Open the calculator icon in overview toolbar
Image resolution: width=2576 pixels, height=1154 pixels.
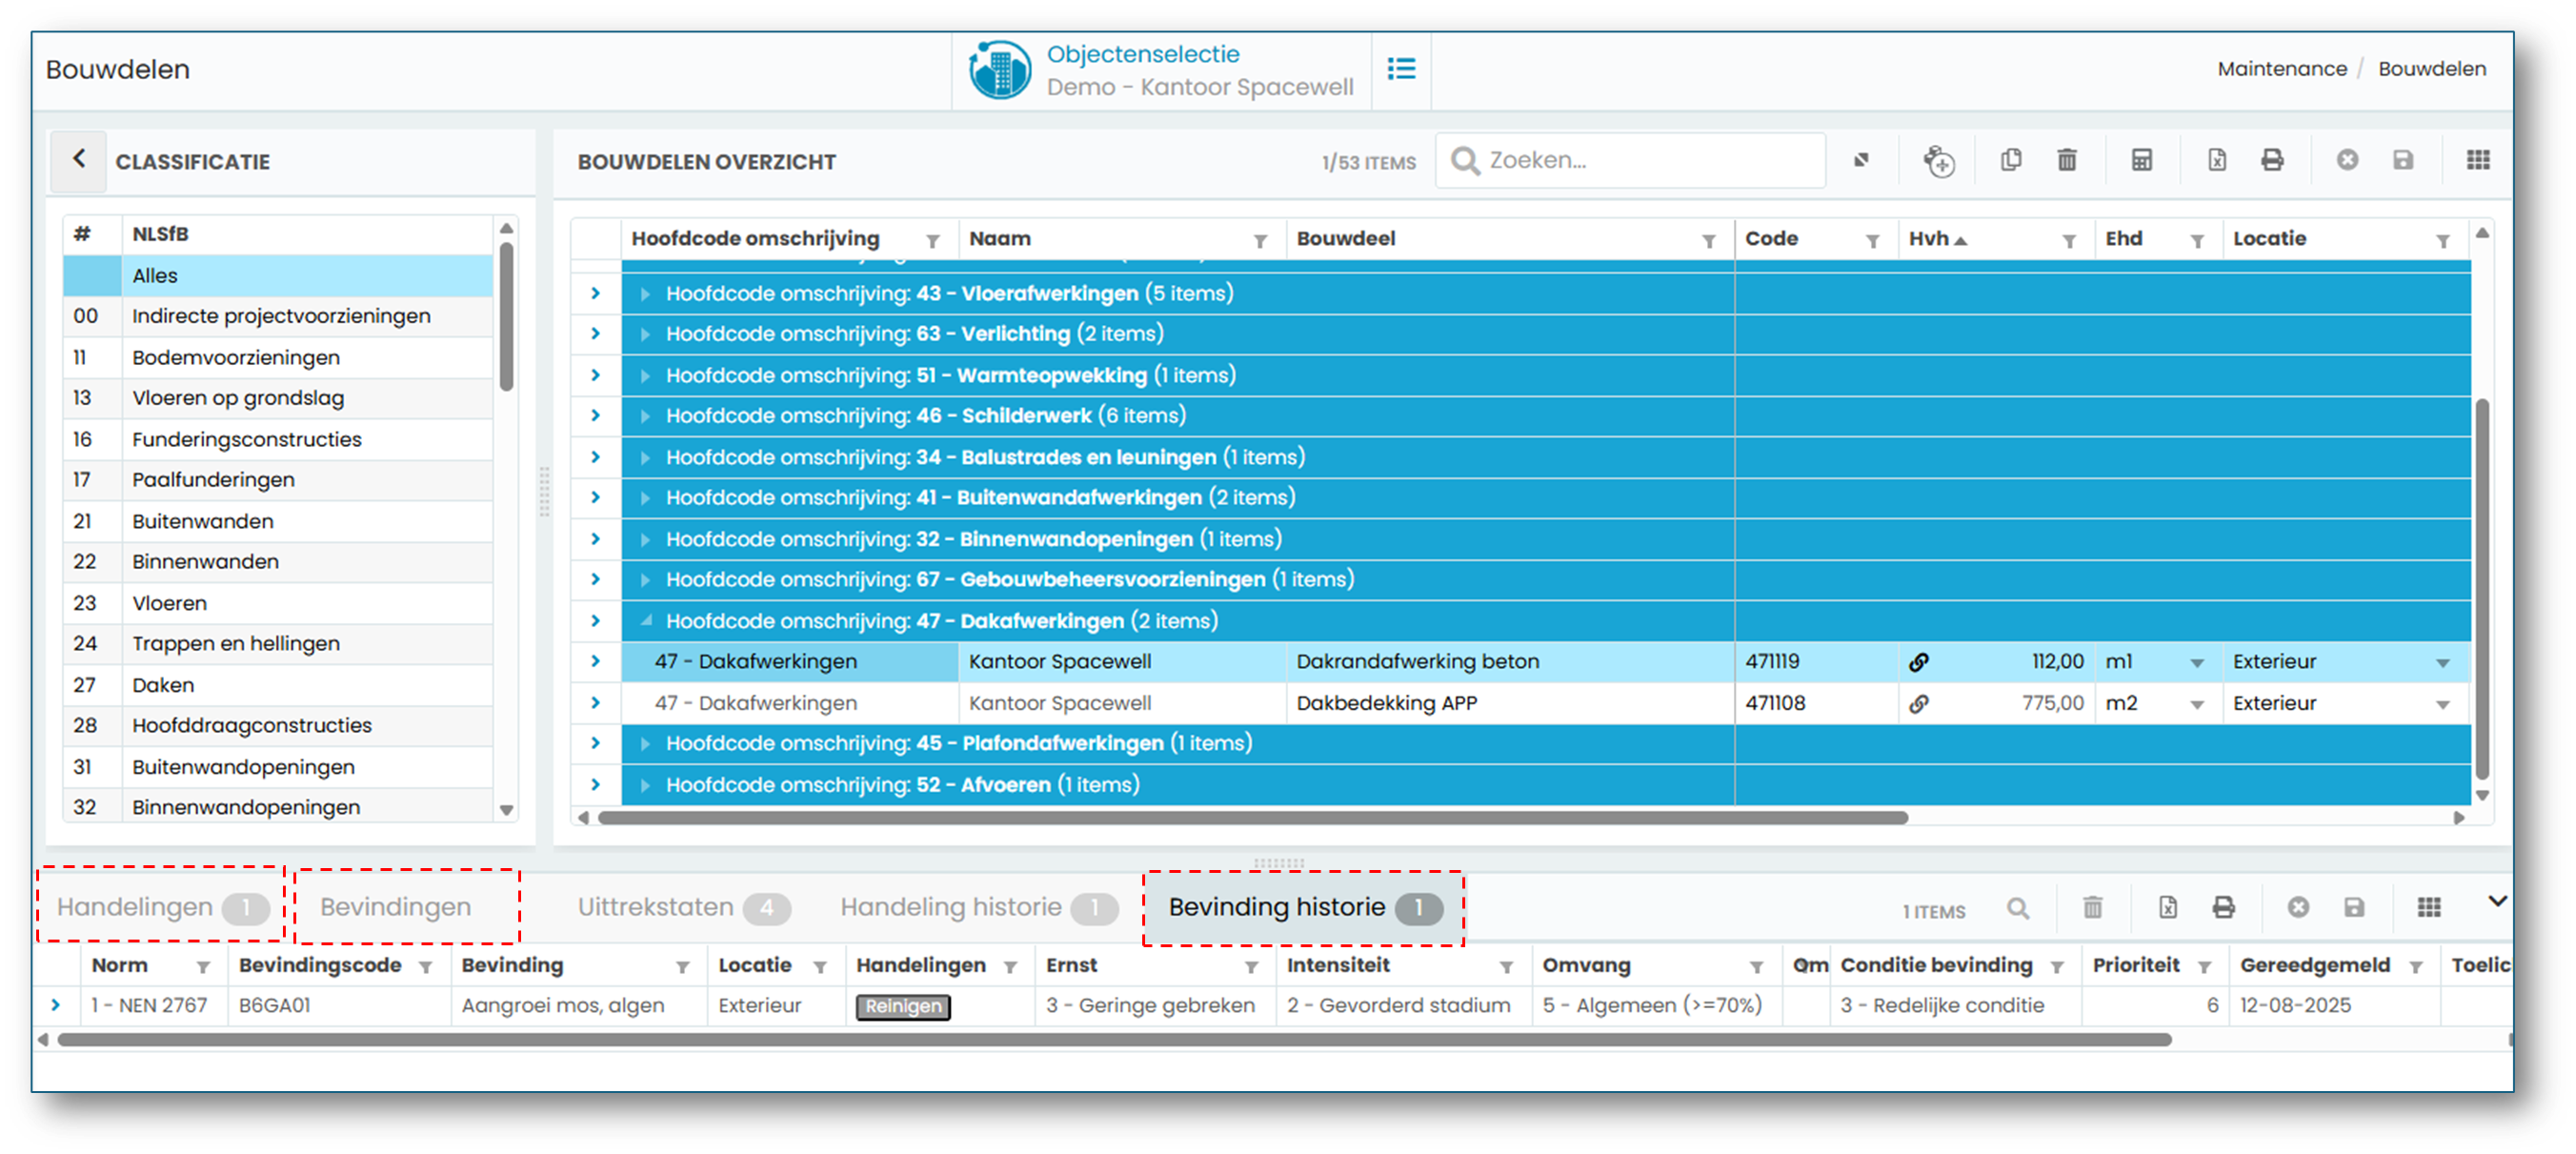pyautogui.click(x=2141, y=160)
